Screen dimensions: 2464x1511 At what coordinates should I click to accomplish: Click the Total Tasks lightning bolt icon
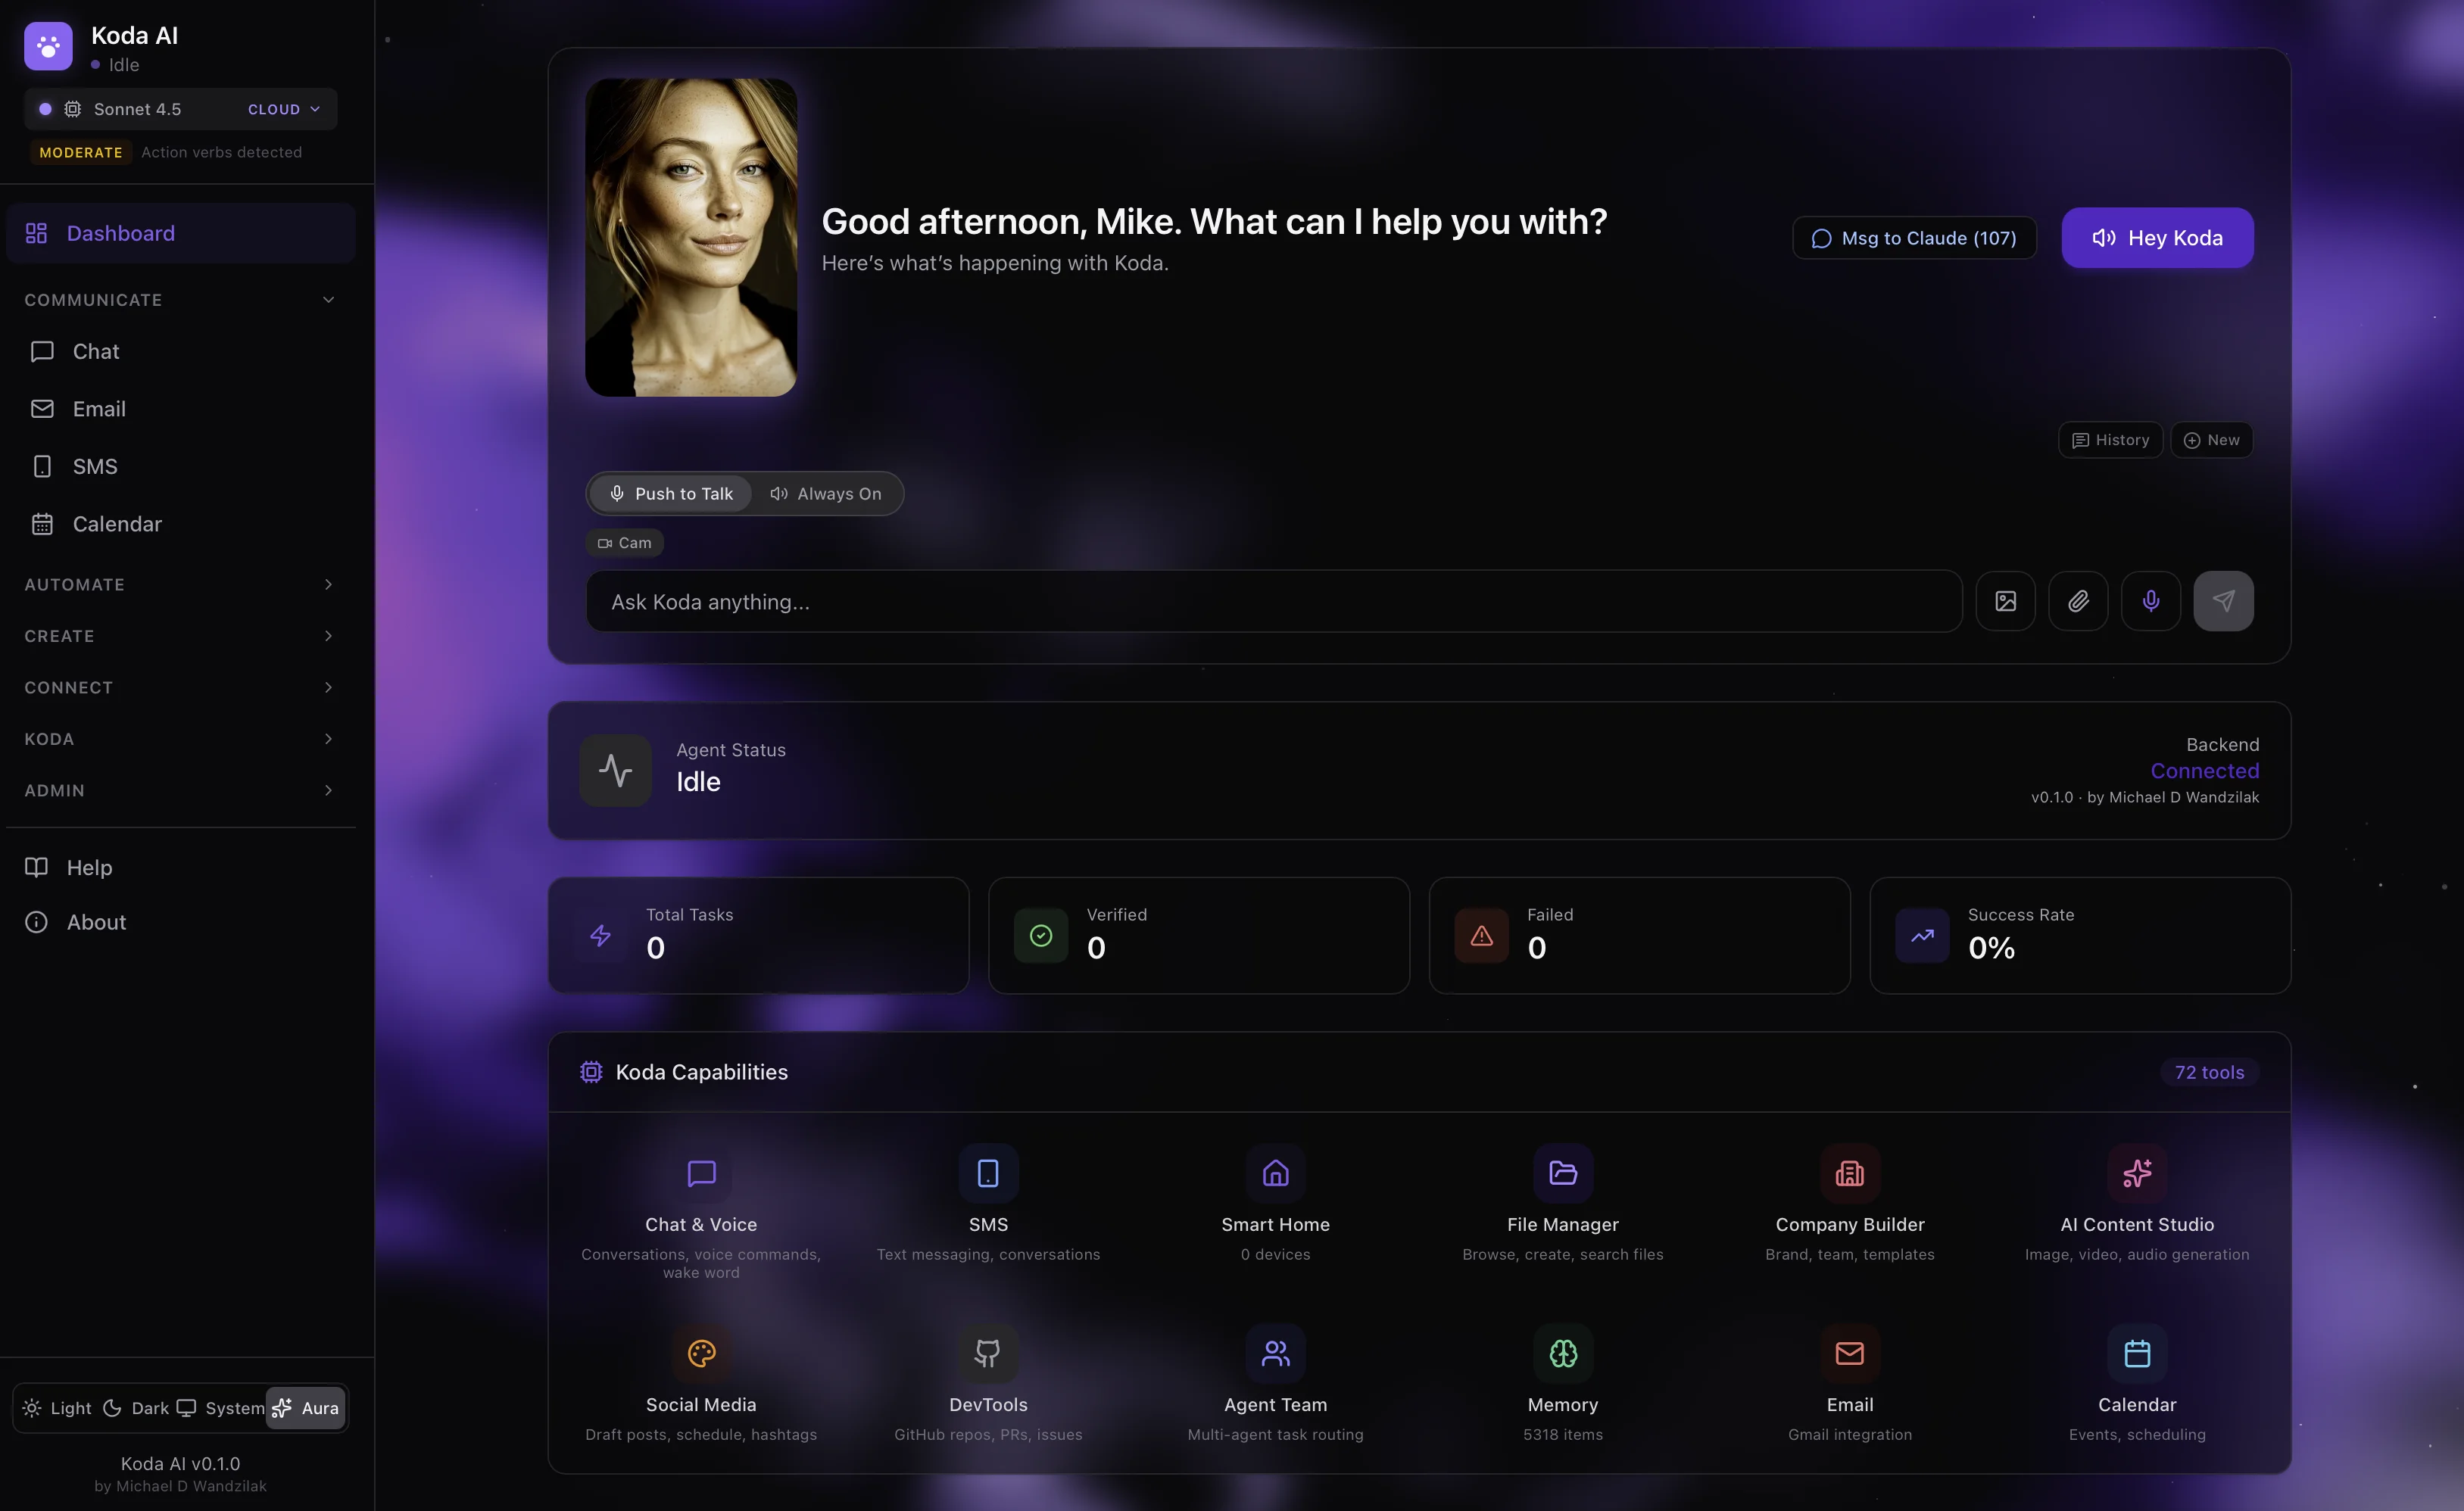tap(600, 935)
